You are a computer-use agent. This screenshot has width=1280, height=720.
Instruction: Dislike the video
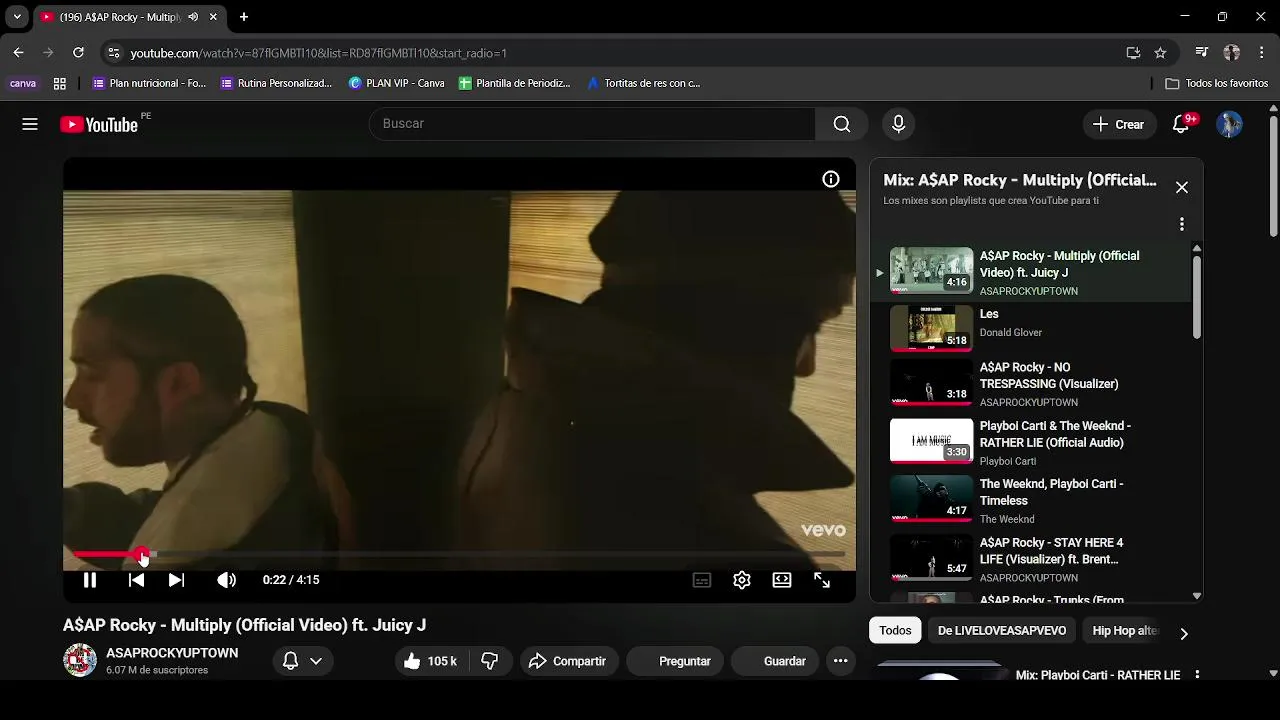pyautogui.click(x=490, y=661)
